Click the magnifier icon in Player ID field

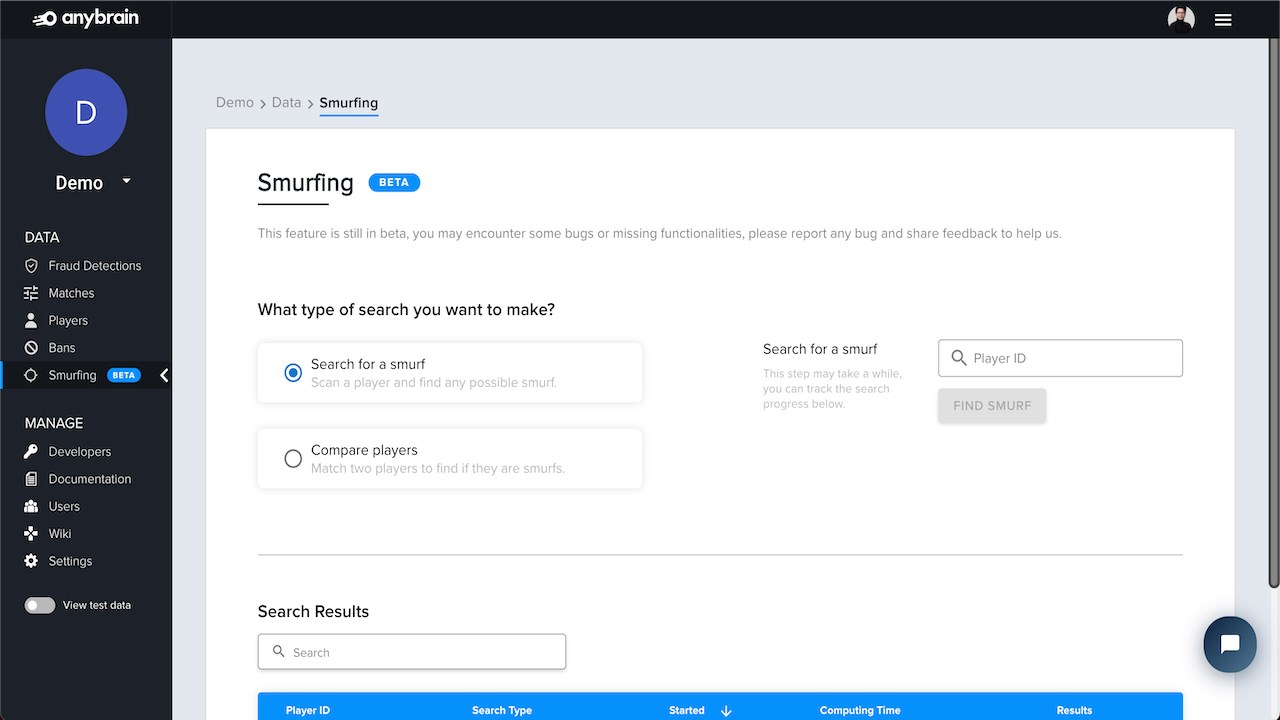[959, 358]
